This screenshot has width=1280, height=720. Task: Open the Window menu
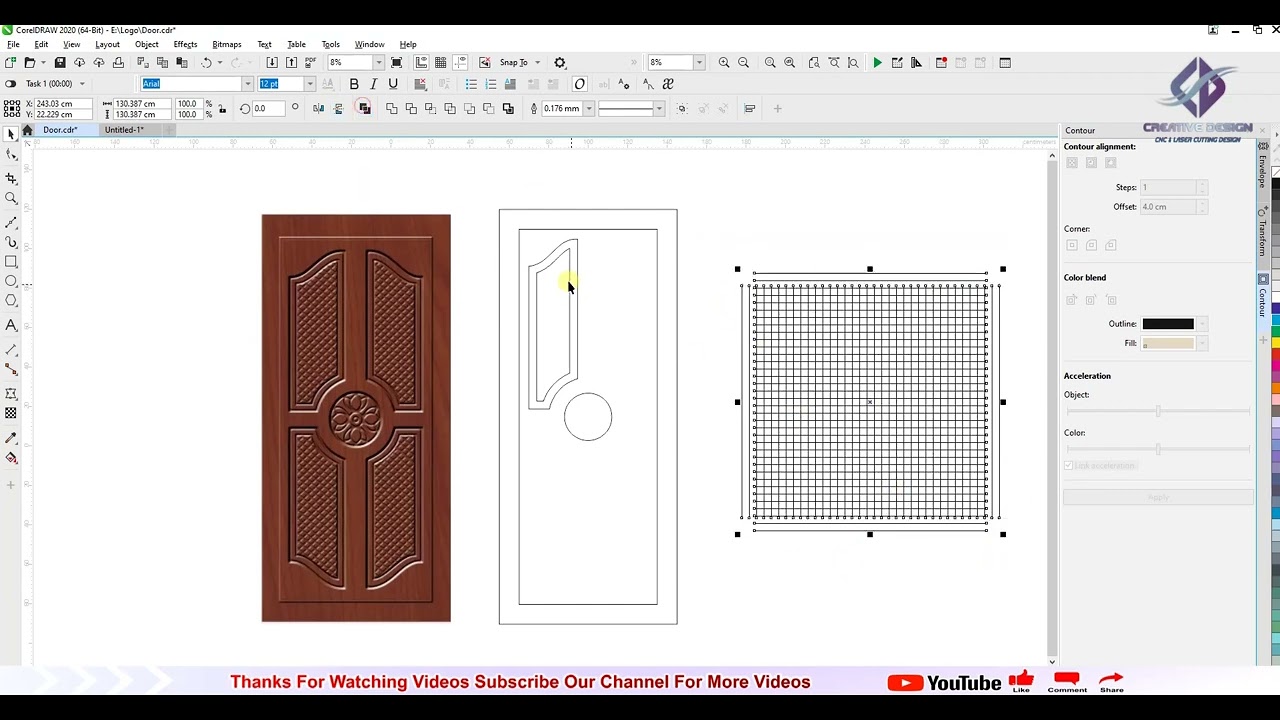[369, 44]
